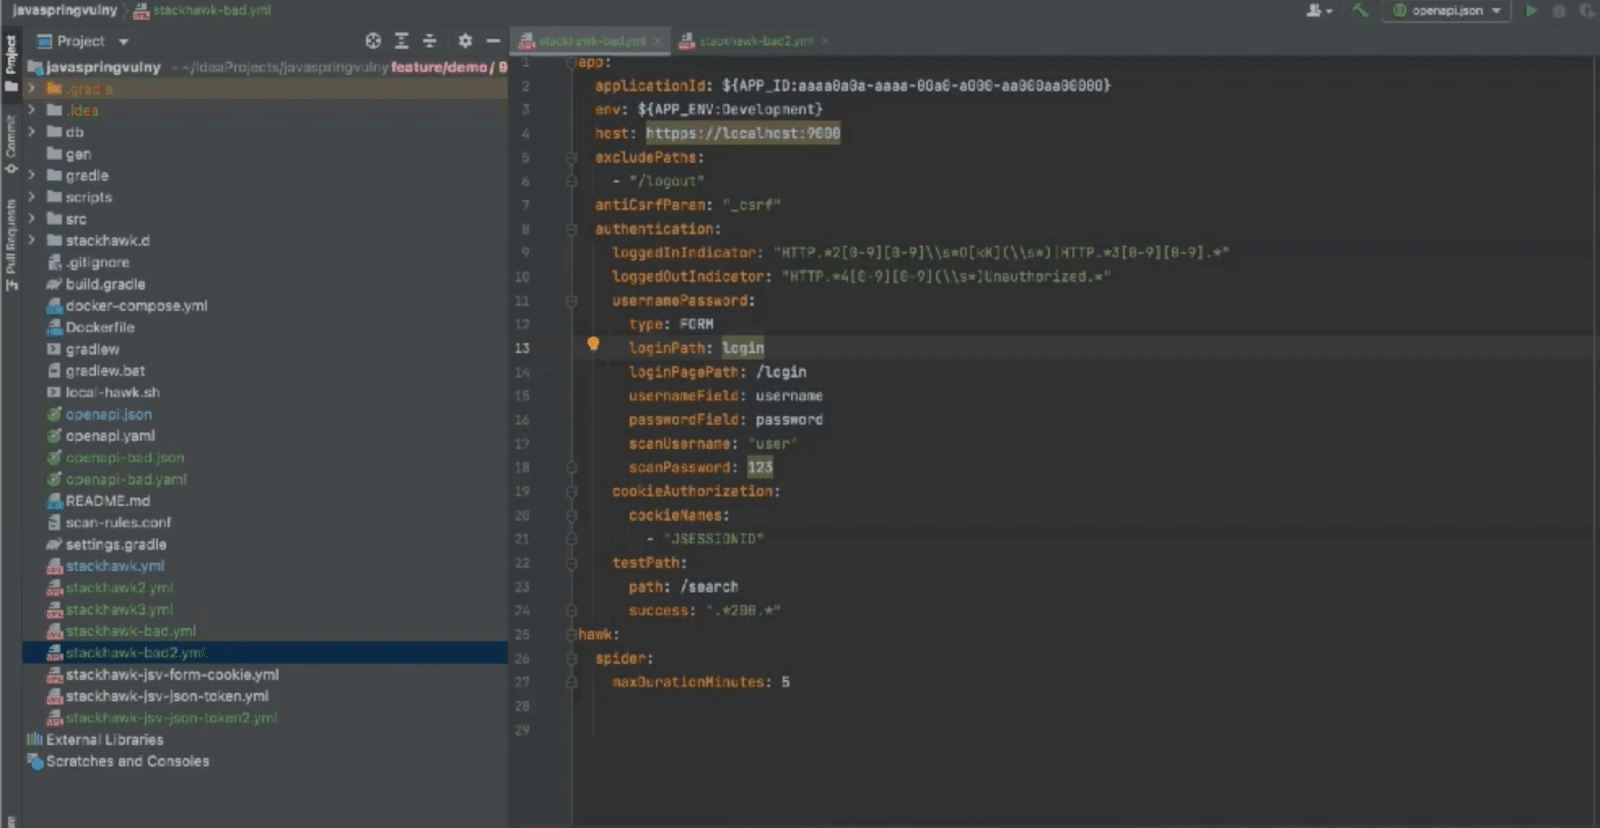Click the intention lightbulb on line 13
Image resolution: width=1600 pixels, height=828 pixels.
pyautogui.click(x=593, y=344)
